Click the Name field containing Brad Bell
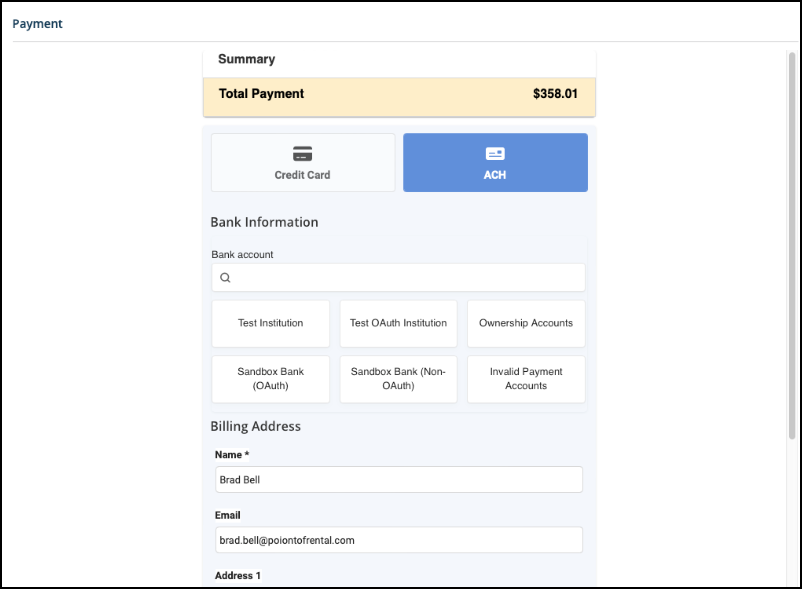 tap(398, 480)
